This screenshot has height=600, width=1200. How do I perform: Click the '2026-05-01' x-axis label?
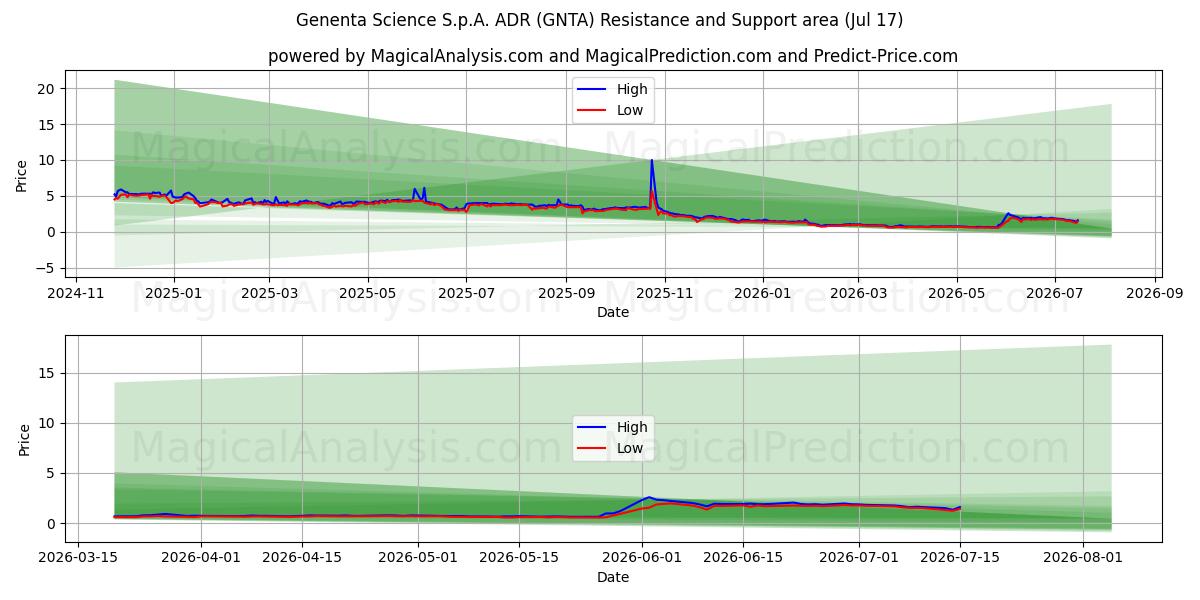[418, 560]
